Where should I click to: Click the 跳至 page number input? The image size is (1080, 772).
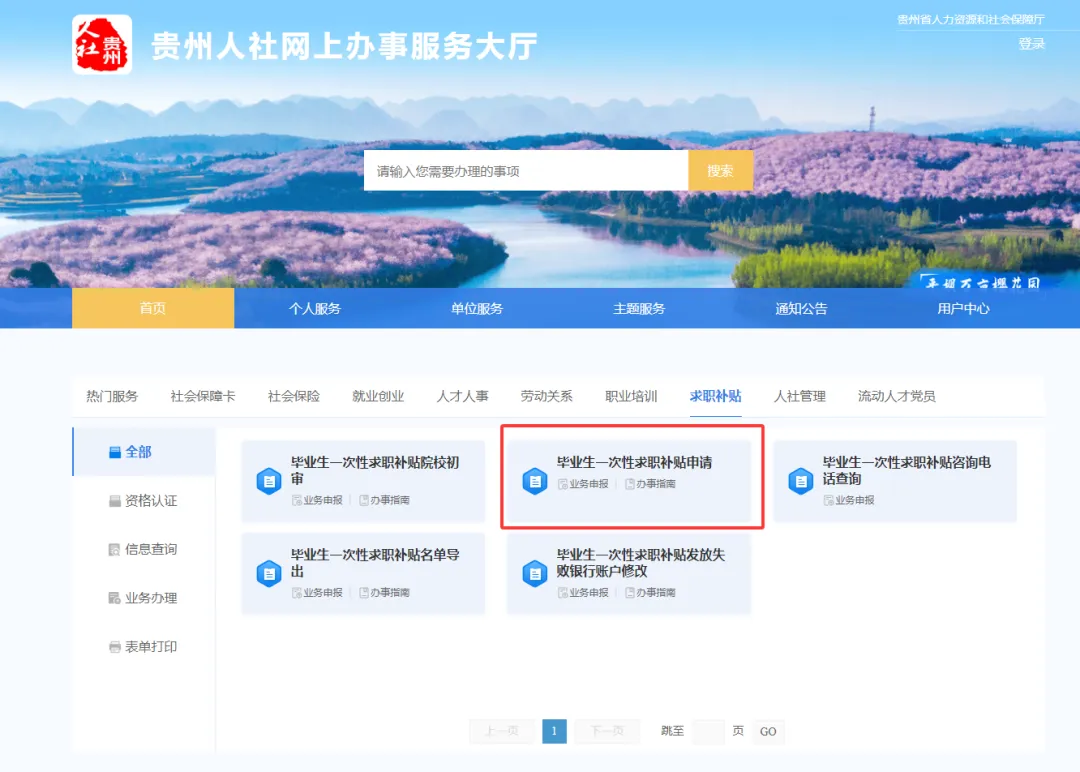708,731
